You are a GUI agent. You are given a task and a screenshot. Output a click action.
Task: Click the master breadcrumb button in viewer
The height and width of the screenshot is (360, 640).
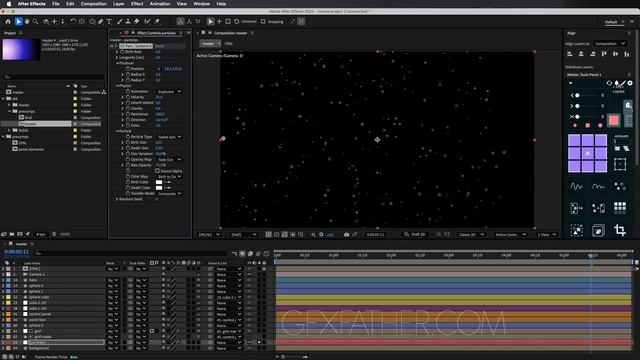[x=210, y=43]
